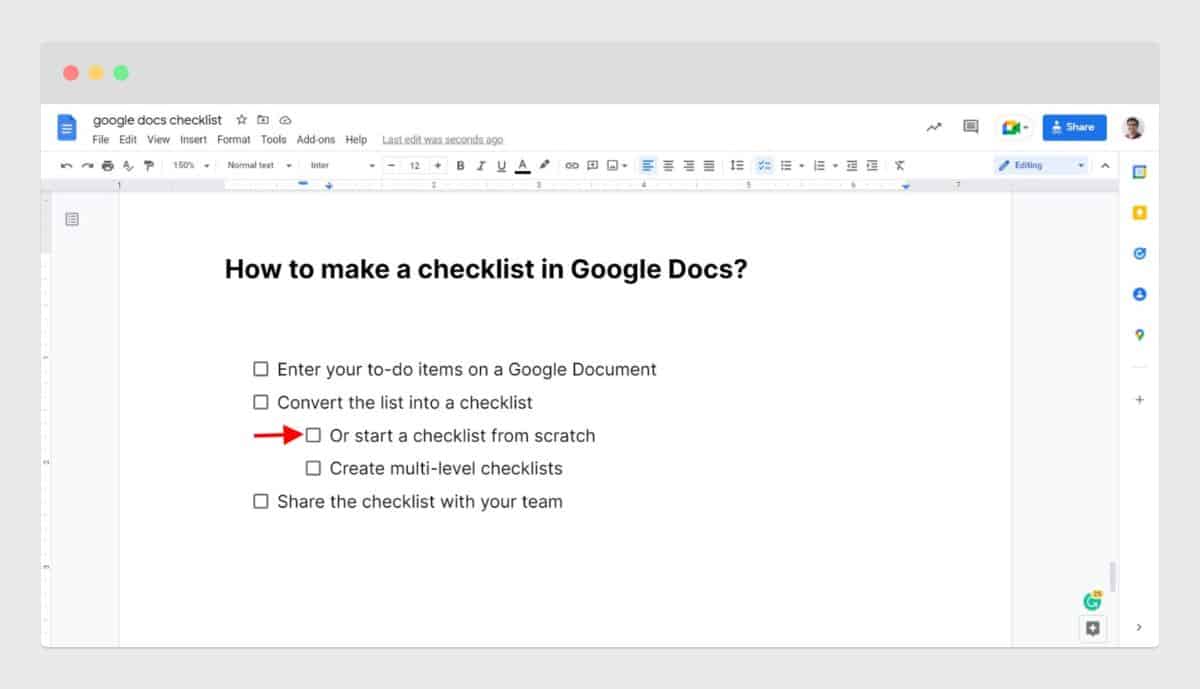Open the insert link tool
Viewport: 1200px width, 689px height.
[x=571, y=165]
